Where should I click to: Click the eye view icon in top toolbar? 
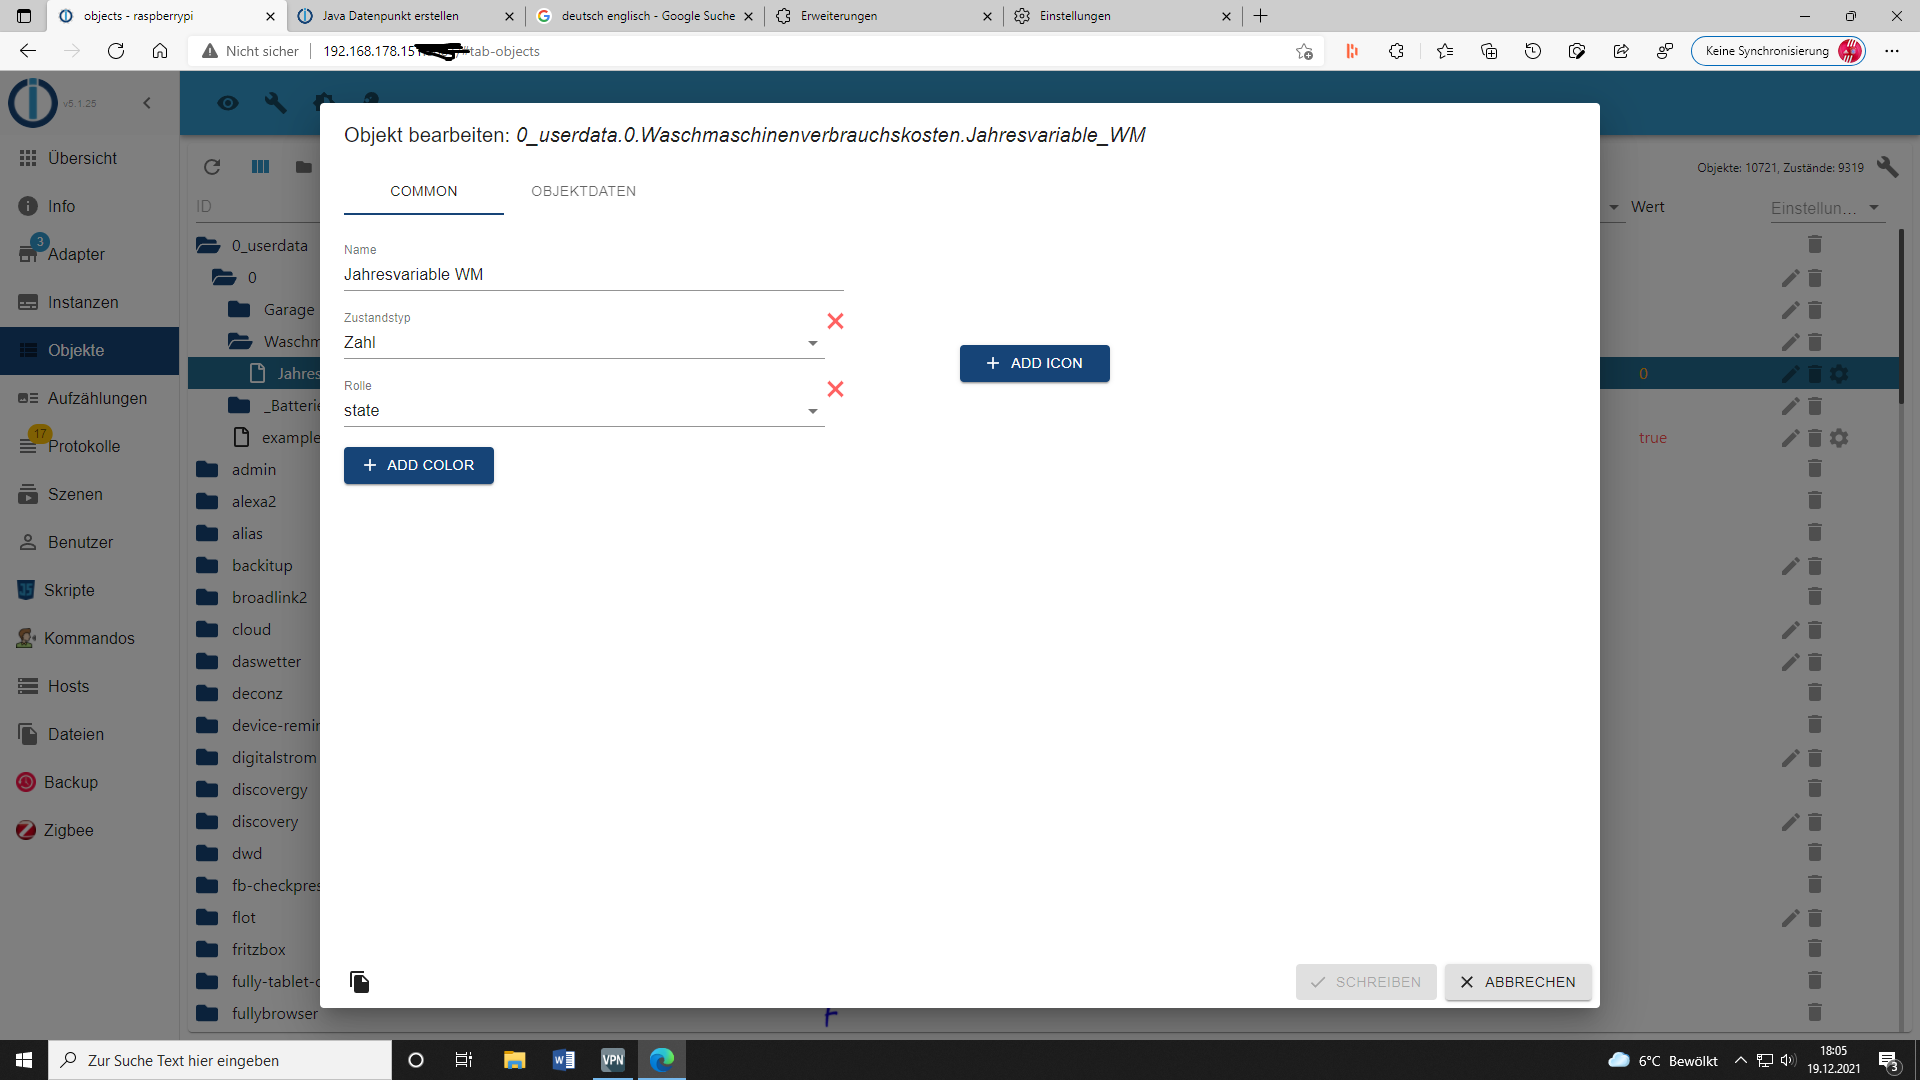click(228, 103)
